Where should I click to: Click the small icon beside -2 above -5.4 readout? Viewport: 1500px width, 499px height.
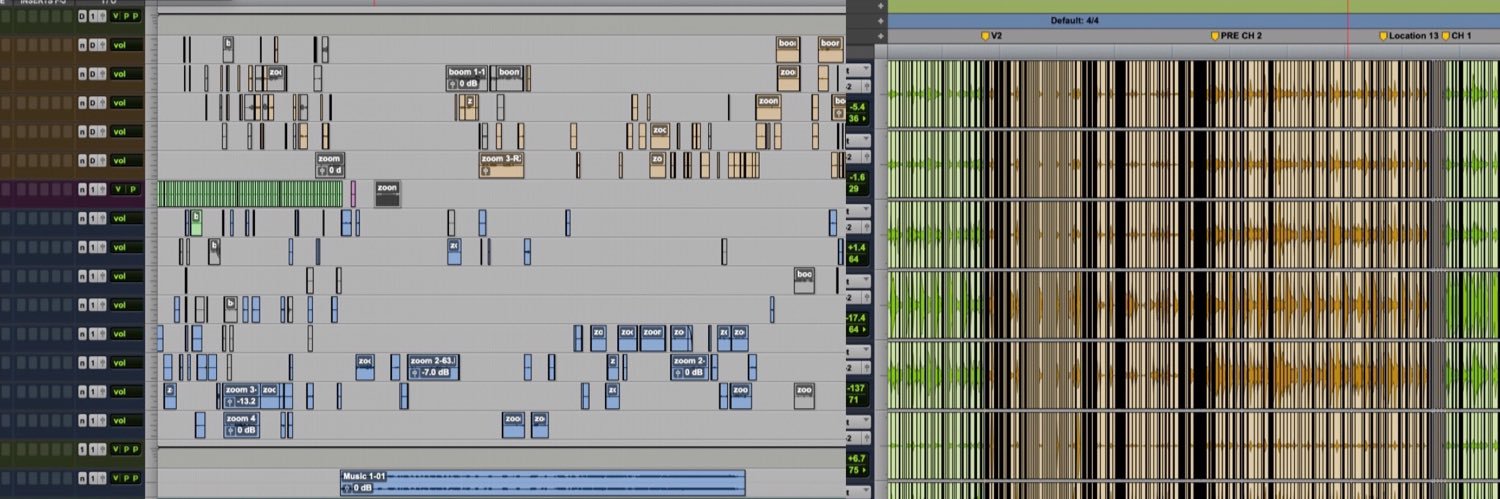point(867,86)
